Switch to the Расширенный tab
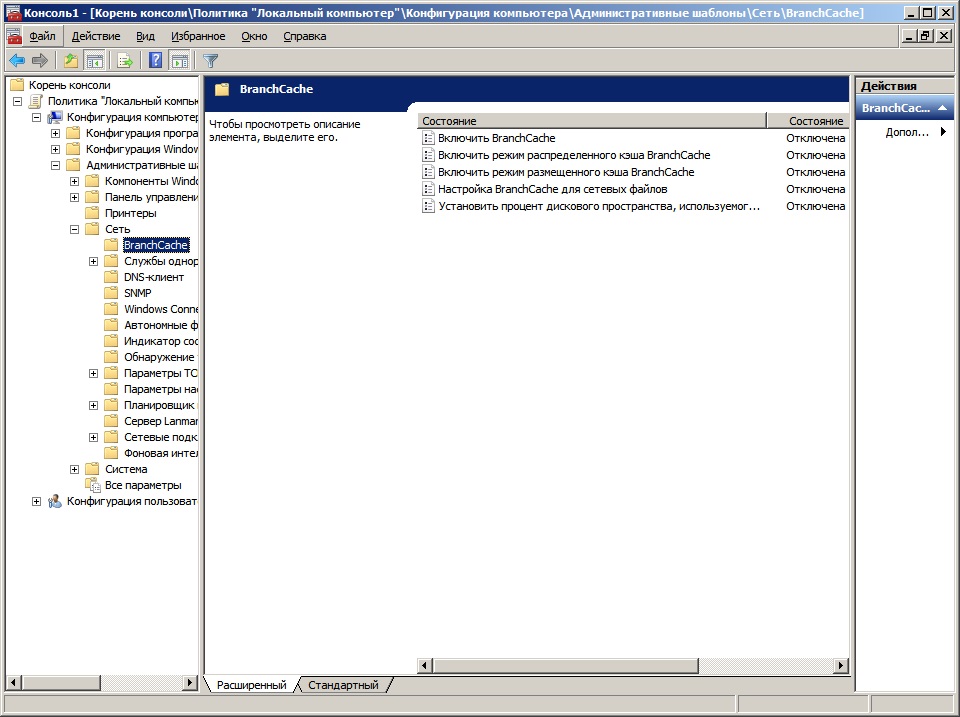960x717 pixels. click(252, 685)
